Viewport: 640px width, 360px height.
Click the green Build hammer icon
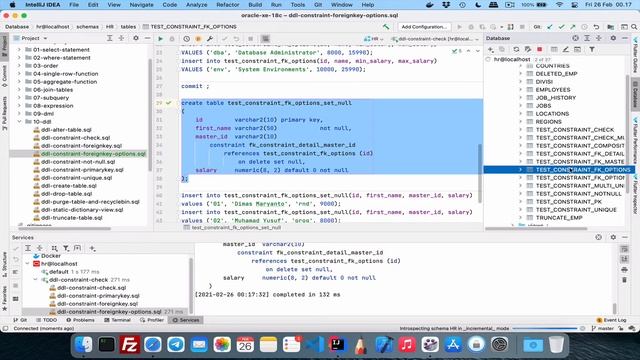[386, 27]
